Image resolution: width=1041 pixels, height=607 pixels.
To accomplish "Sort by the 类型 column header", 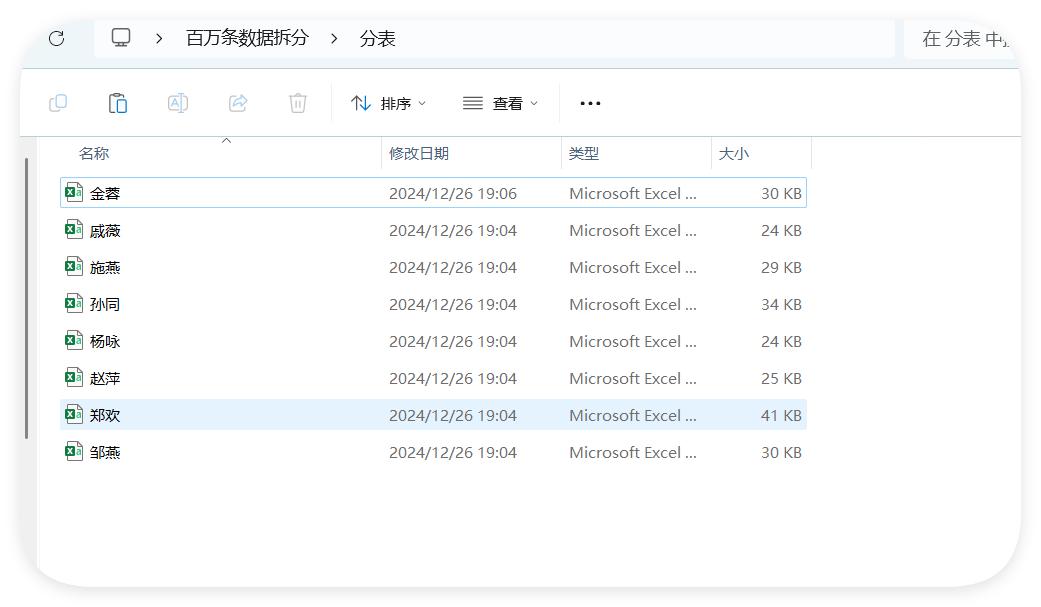I will click(584, 153).
